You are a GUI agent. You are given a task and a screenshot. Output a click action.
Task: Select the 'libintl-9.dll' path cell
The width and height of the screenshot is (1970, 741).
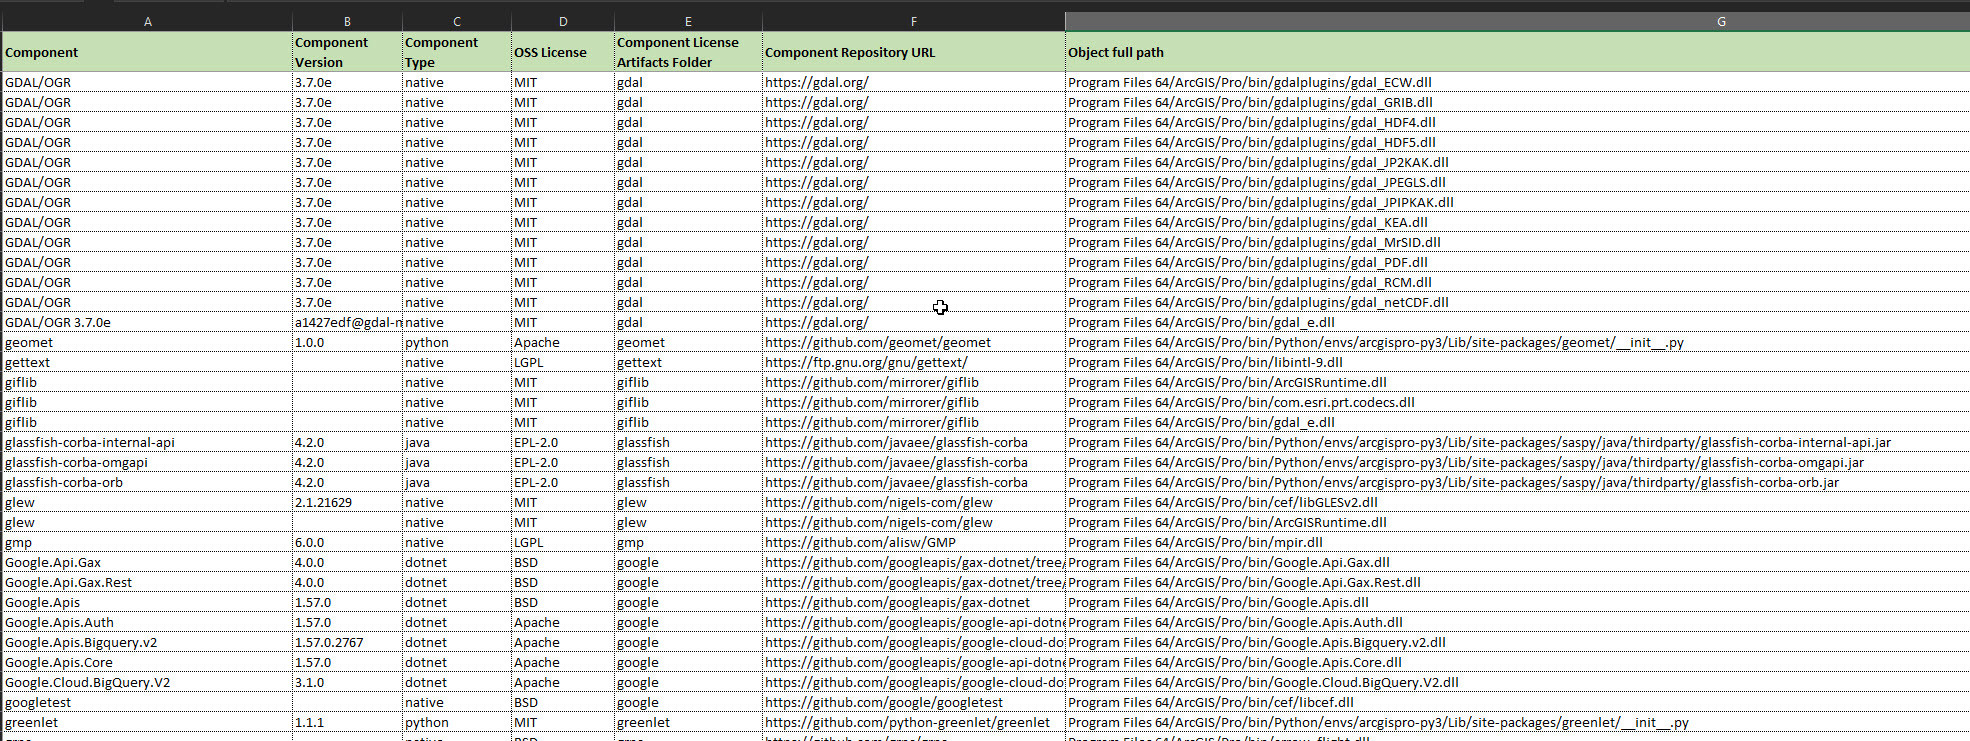(x=1518, y=362)
